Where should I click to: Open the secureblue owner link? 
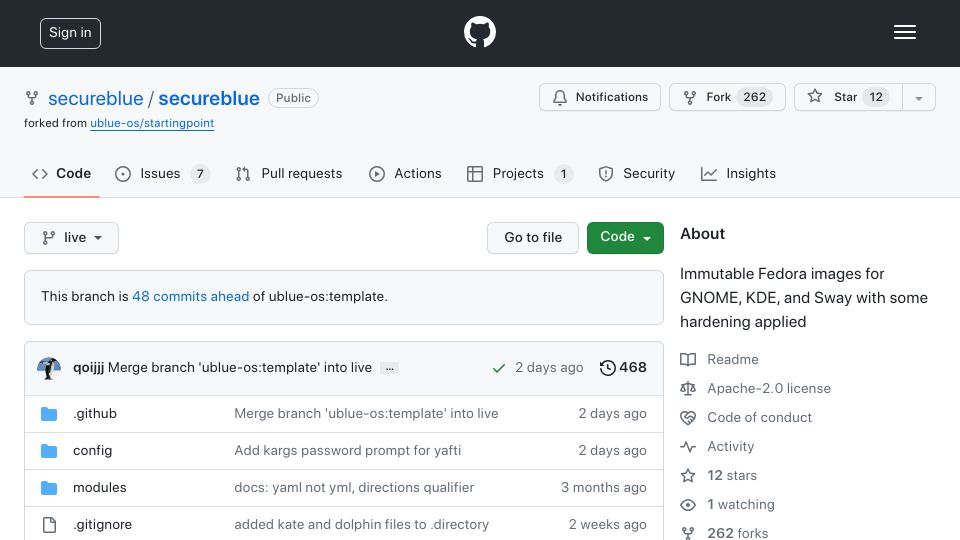96,99
